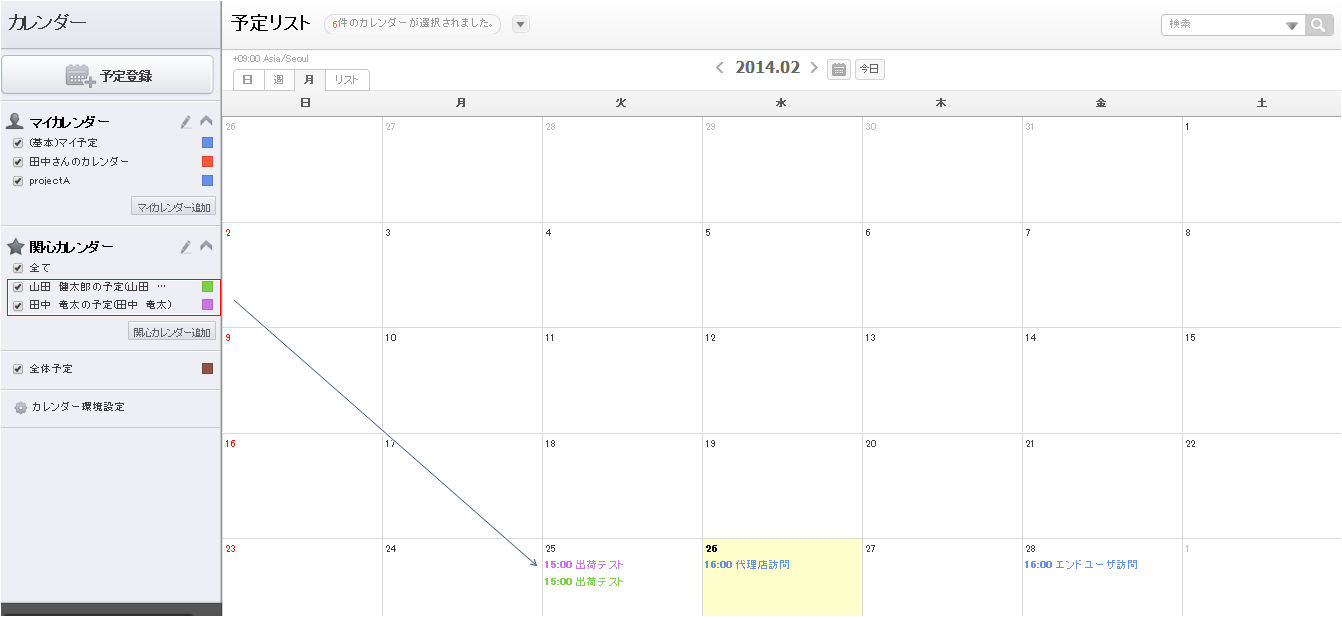Open the 16:00 代理店訪問 event
The image size is (1342, 617).
pyautogui.click(x=746, y=565)
